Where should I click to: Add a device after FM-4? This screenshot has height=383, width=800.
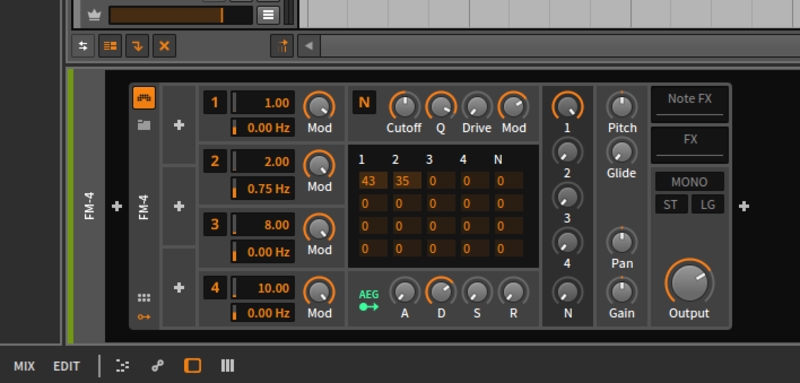coord(744,206)
